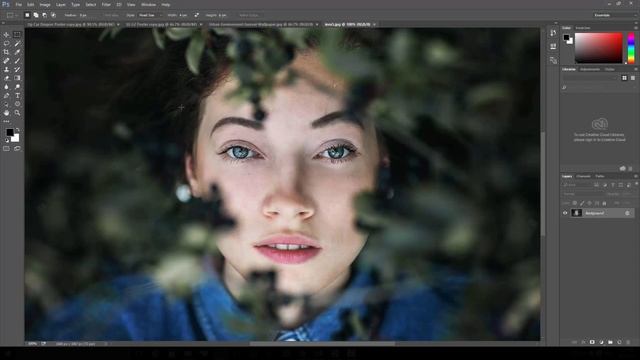Create new group folder button
The image size is (640, 360).
click(610, 342)
